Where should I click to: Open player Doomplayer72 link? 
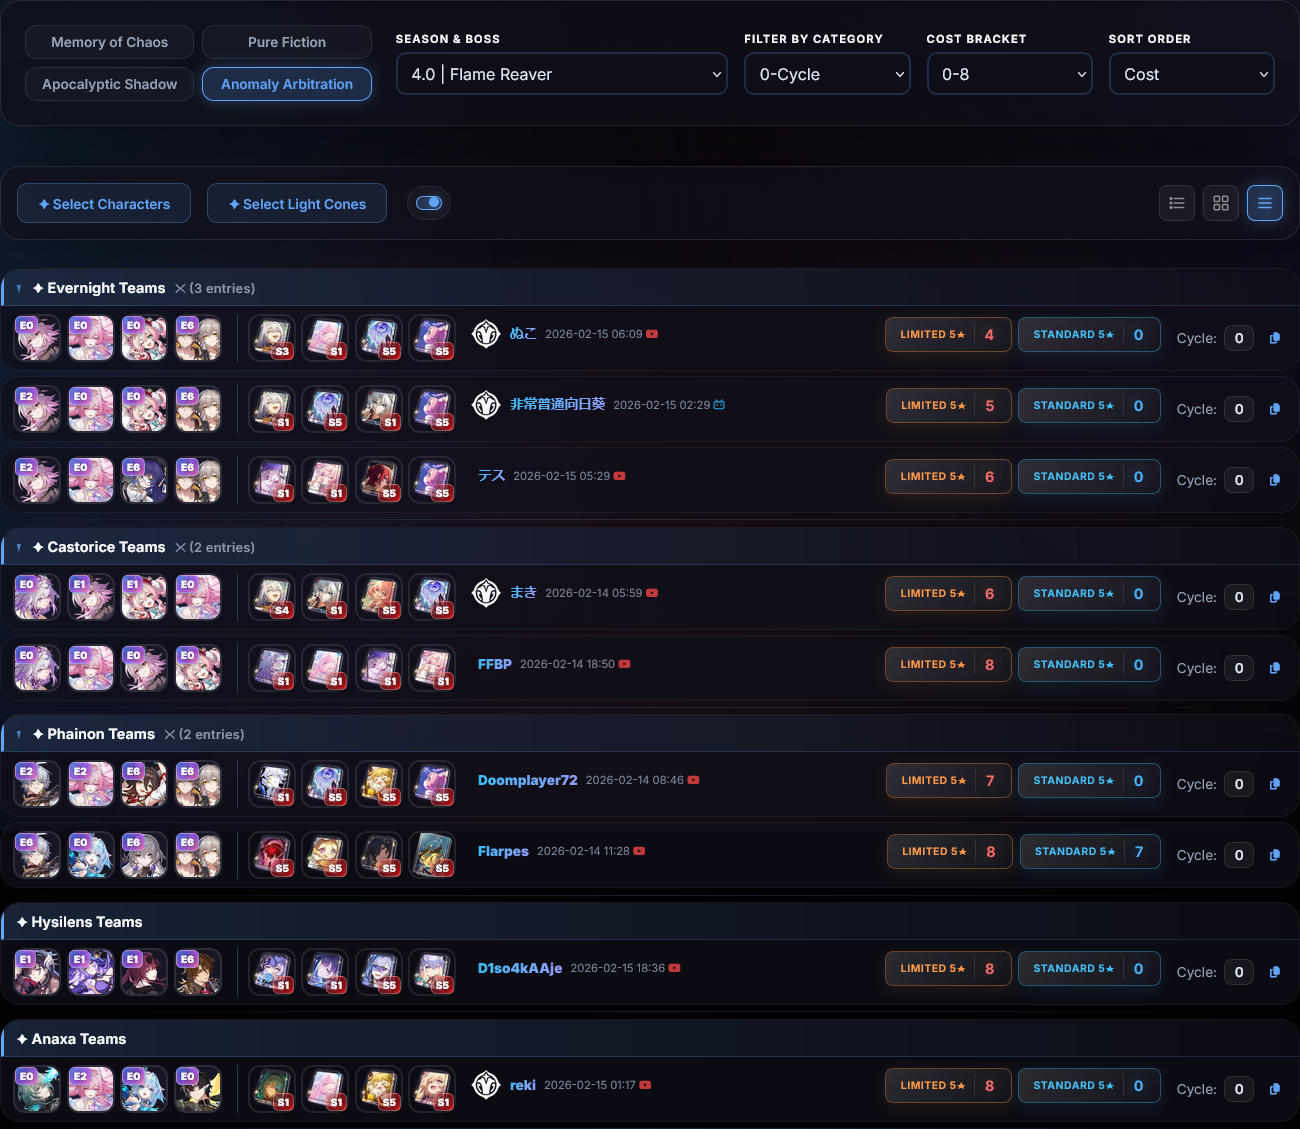click(x=528, y=780)
